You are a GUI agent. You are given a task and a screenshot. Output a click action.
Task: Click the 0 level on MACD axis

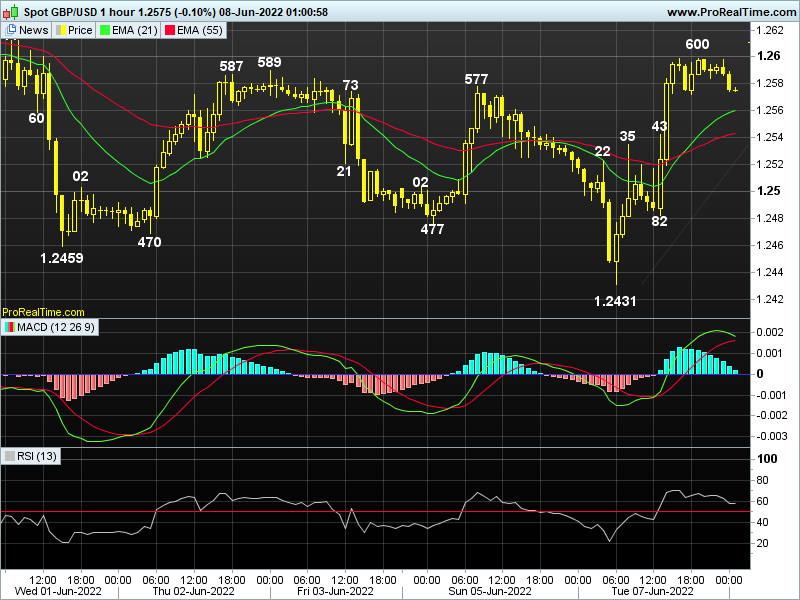pos(760,374)
